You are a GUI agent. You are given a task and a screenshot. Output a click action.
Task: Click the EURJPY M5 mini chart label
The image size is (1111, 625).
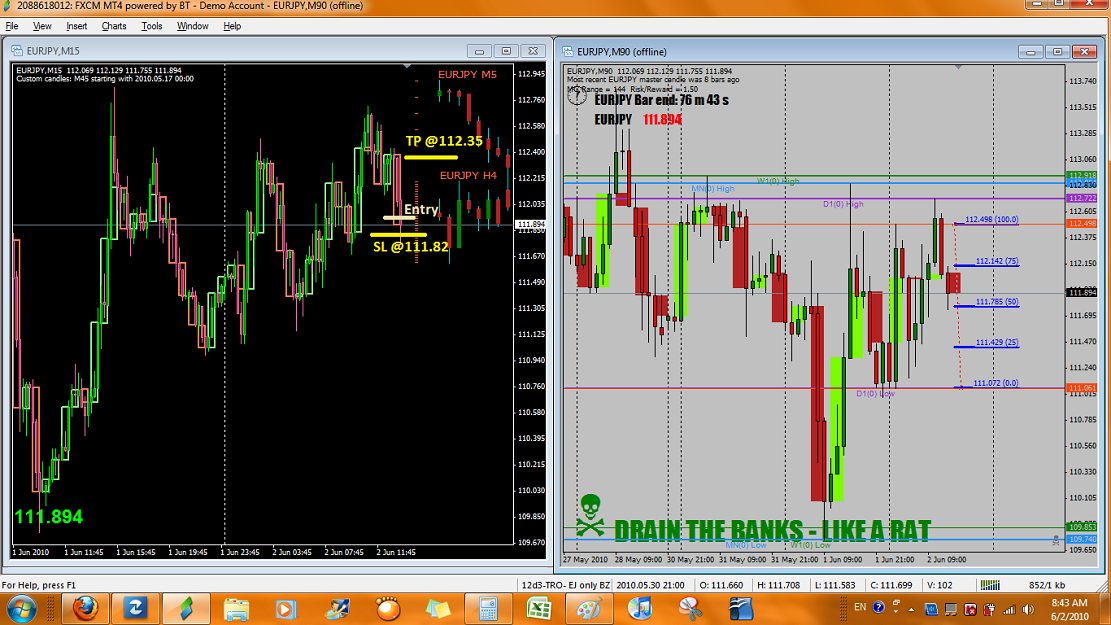(467, 74)
